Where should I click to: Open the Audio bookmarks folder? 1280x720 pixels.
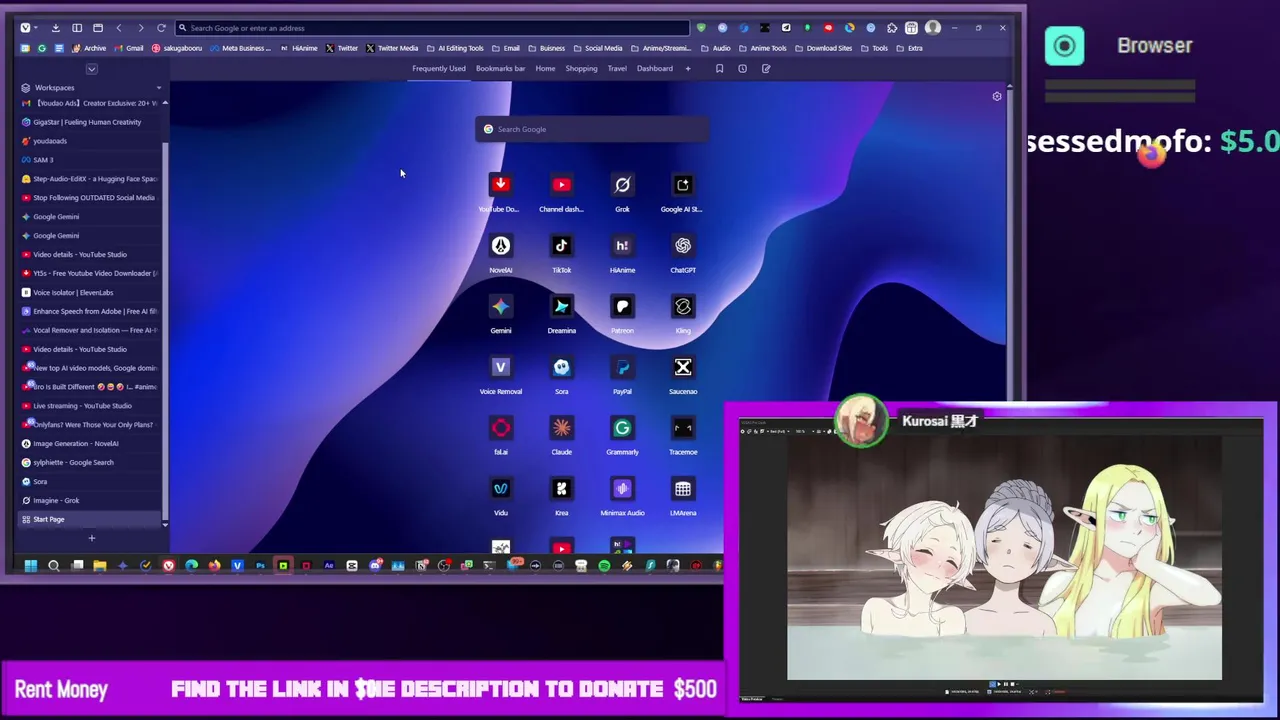click(715, 48)
